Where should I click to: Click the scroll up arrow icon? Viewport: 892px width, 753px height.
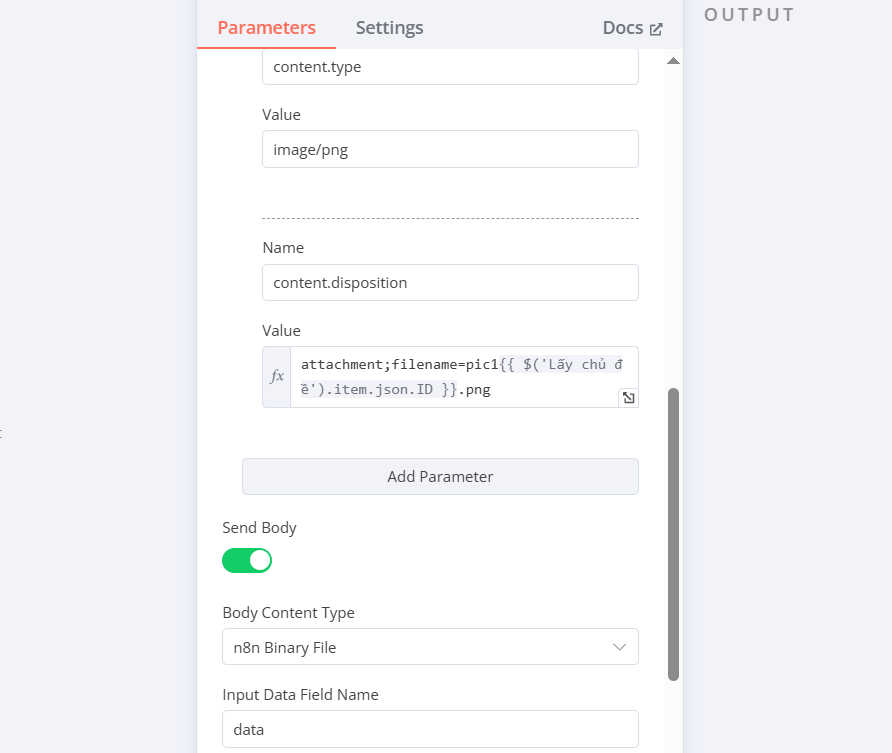pyautogui.click(x=673, y=61)
